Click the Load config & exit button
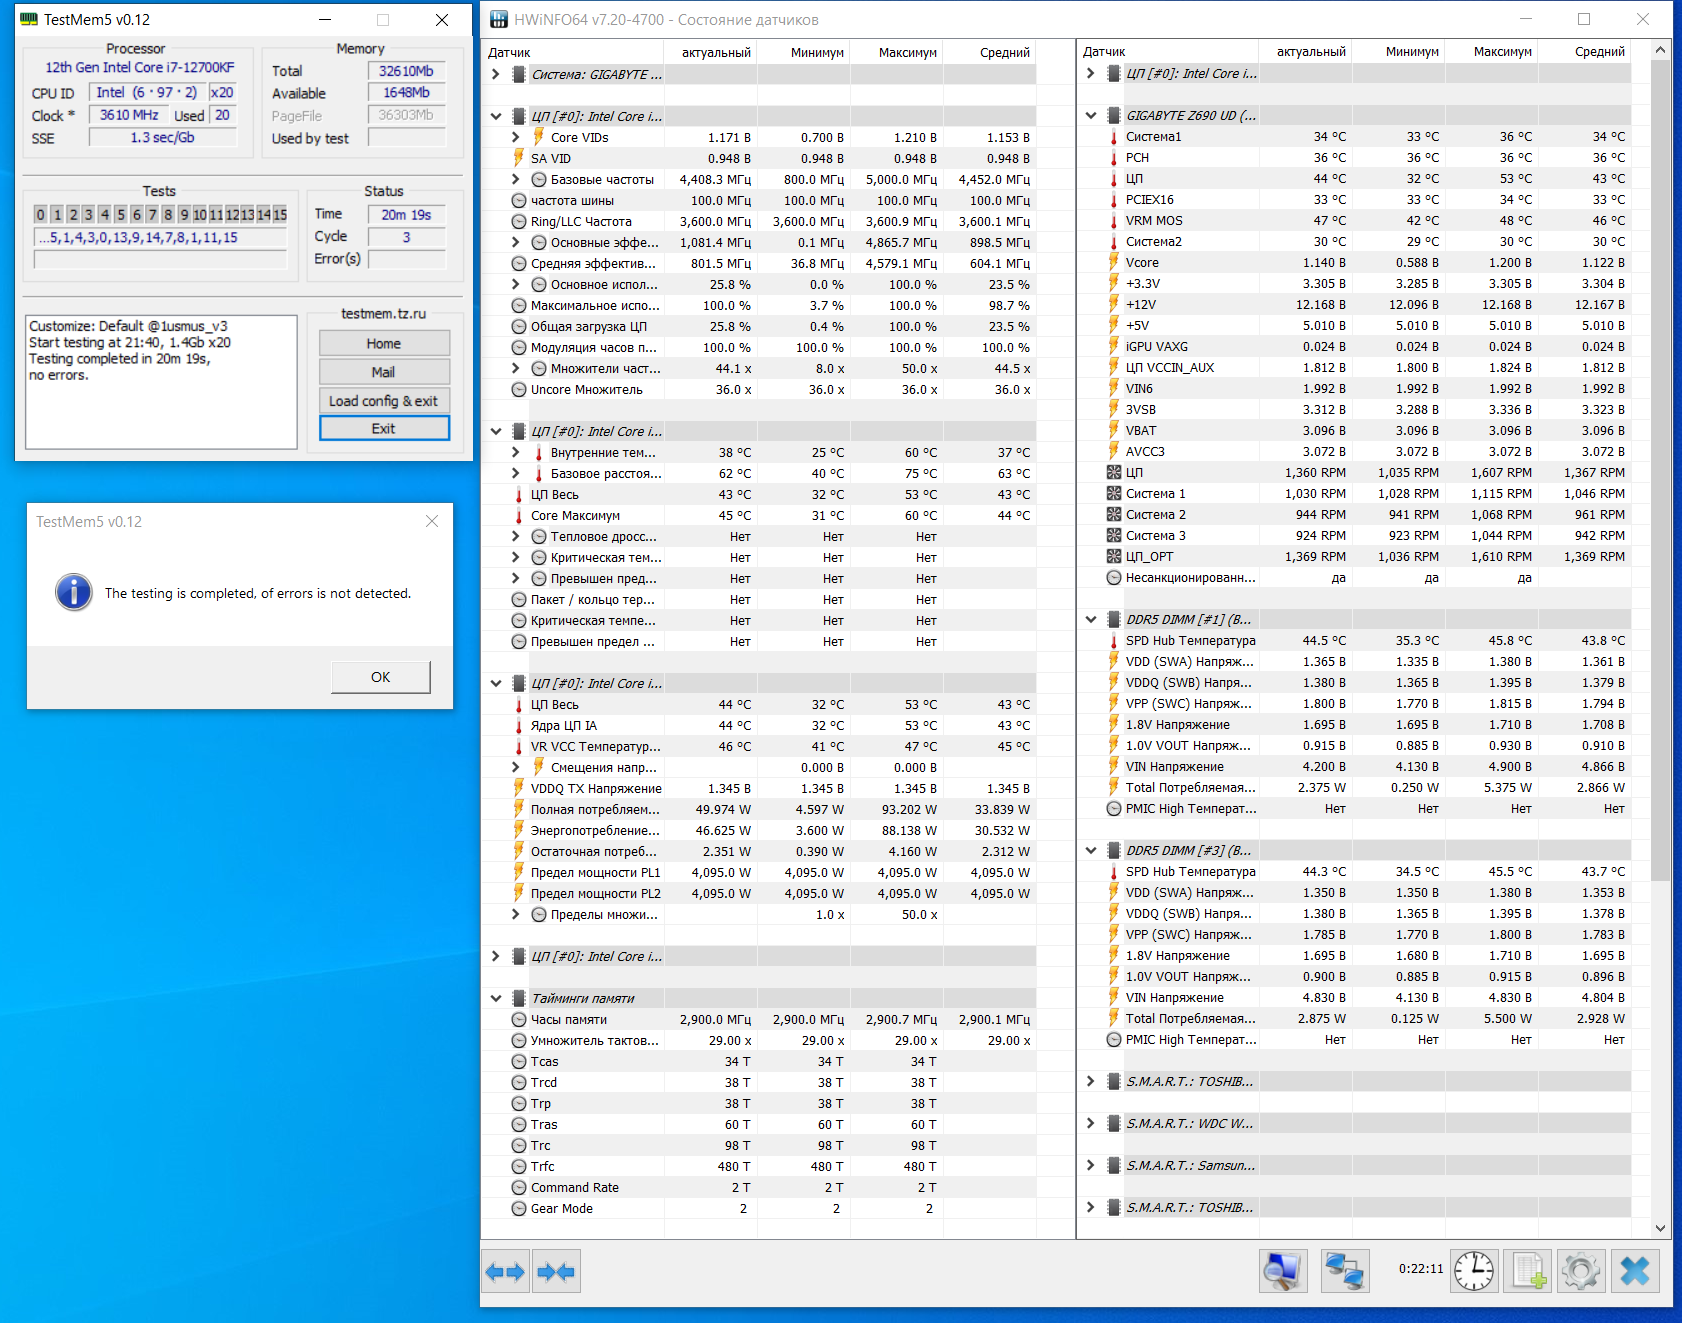The height and width of the screenshot is (1323, 1682). 384,401
